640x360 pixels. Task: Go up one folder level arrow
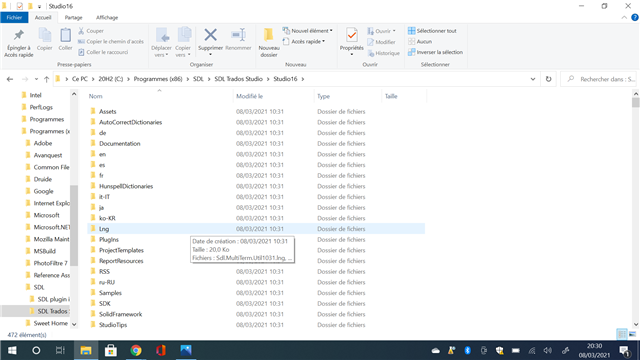(47, 79)
